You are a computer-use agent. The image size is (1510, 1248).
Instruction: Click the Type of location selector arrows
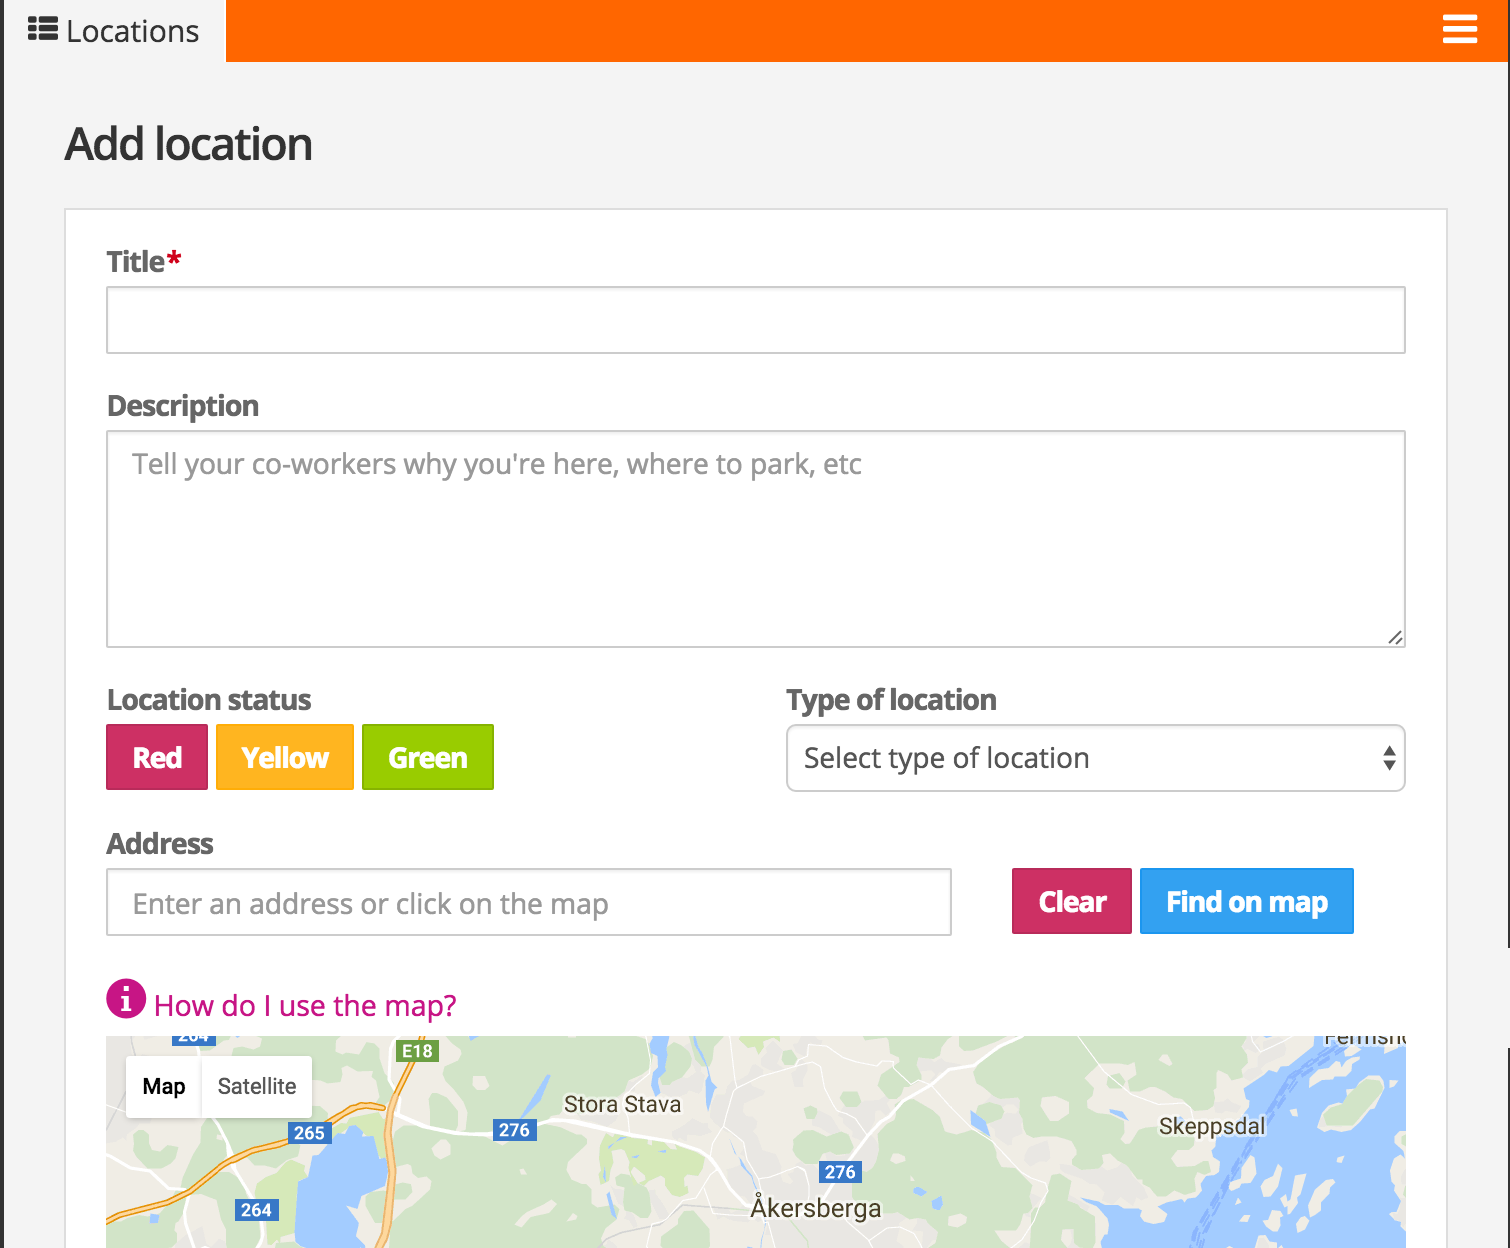[1389, 758]
